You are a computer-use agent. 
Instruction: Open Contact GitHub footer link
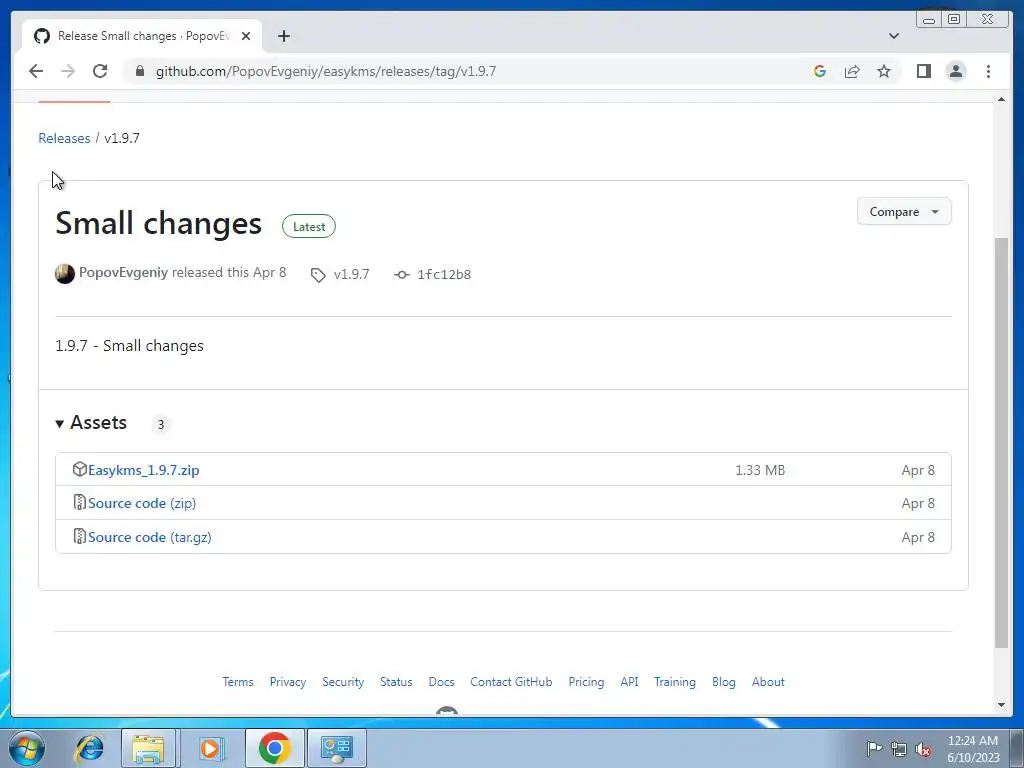511,682
